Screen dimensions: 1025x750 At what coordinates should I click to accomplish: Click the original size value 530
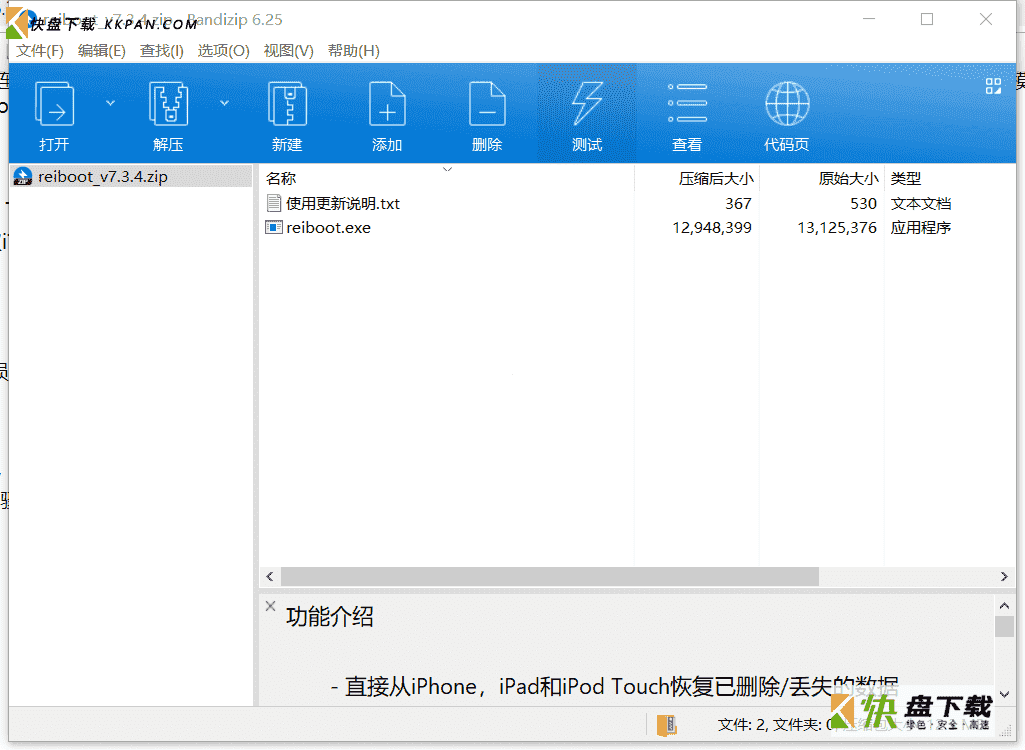coord(864,203)
